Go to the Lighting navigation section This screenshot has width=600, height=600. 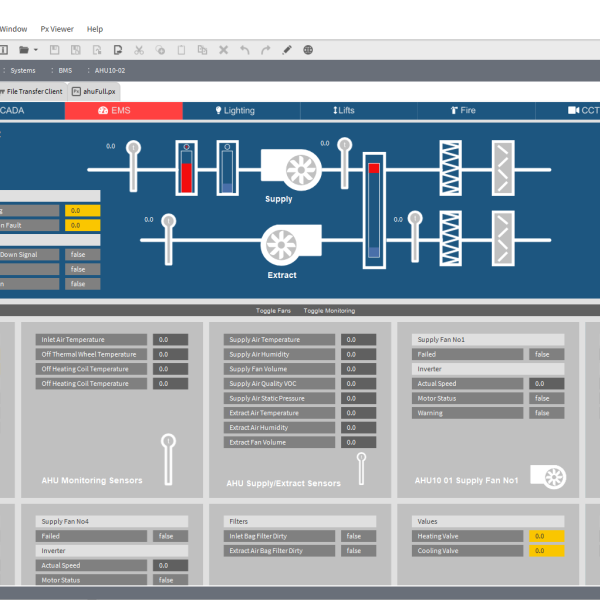coord(235,111)
